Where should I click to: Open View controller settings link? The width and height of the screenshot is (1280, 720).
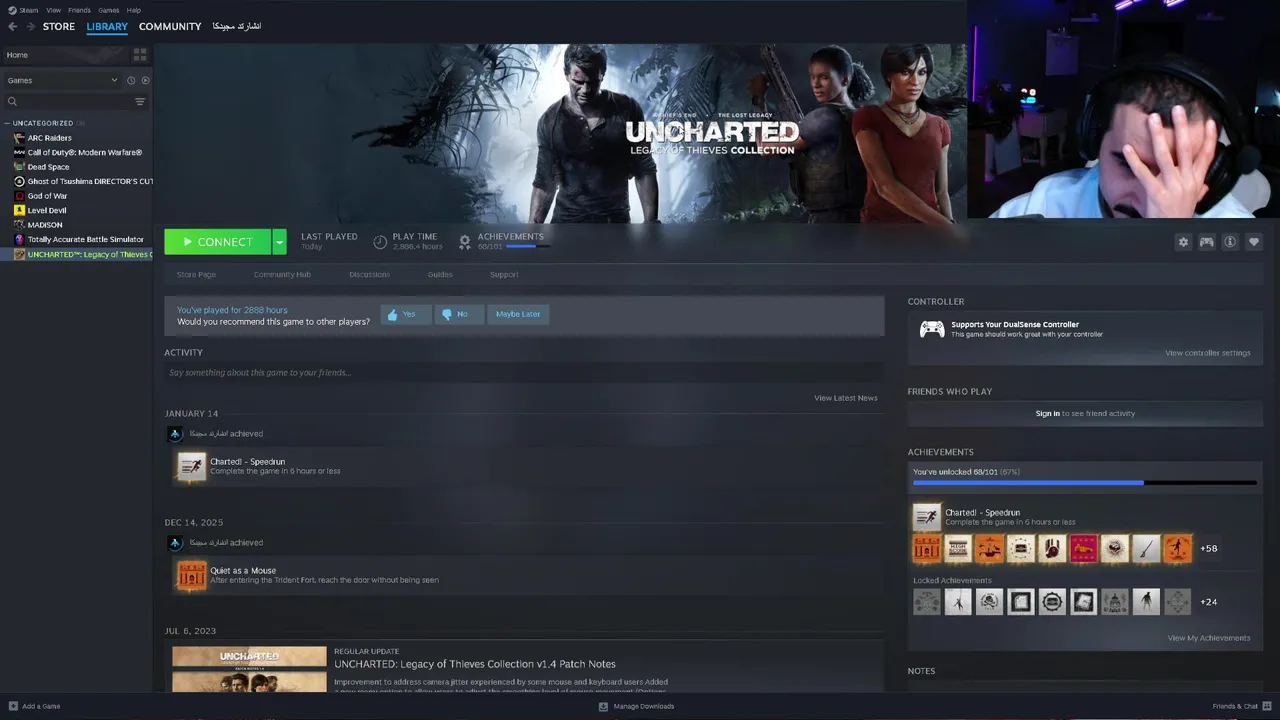coord(1207,353)
